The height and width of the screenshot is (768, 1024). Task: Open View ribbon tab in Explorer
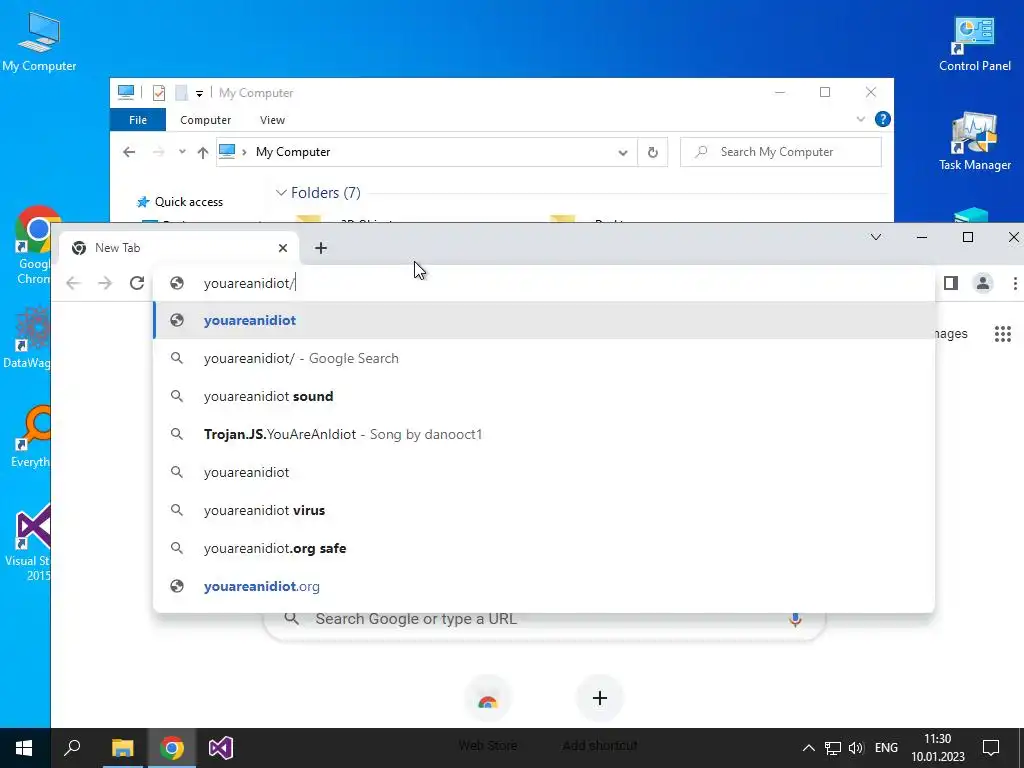[x=272, y=120]
